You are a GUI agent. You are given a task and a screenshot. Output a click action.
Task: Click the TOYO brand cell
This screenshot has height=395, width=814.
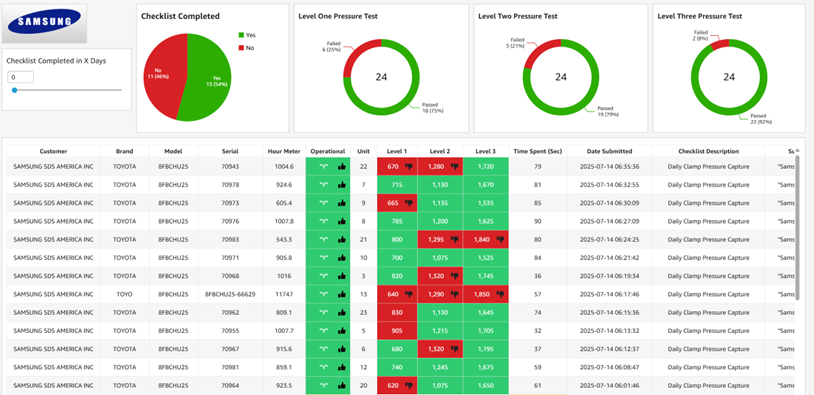[x=125, y=294]
